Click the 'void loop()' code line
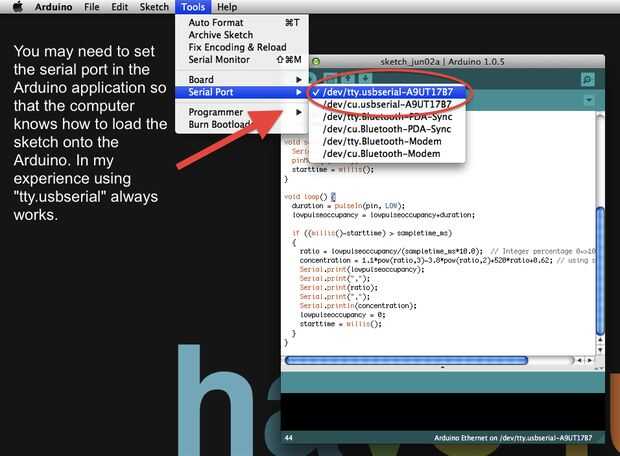Screen dimensions: 620x456 [x=310, y=197]
